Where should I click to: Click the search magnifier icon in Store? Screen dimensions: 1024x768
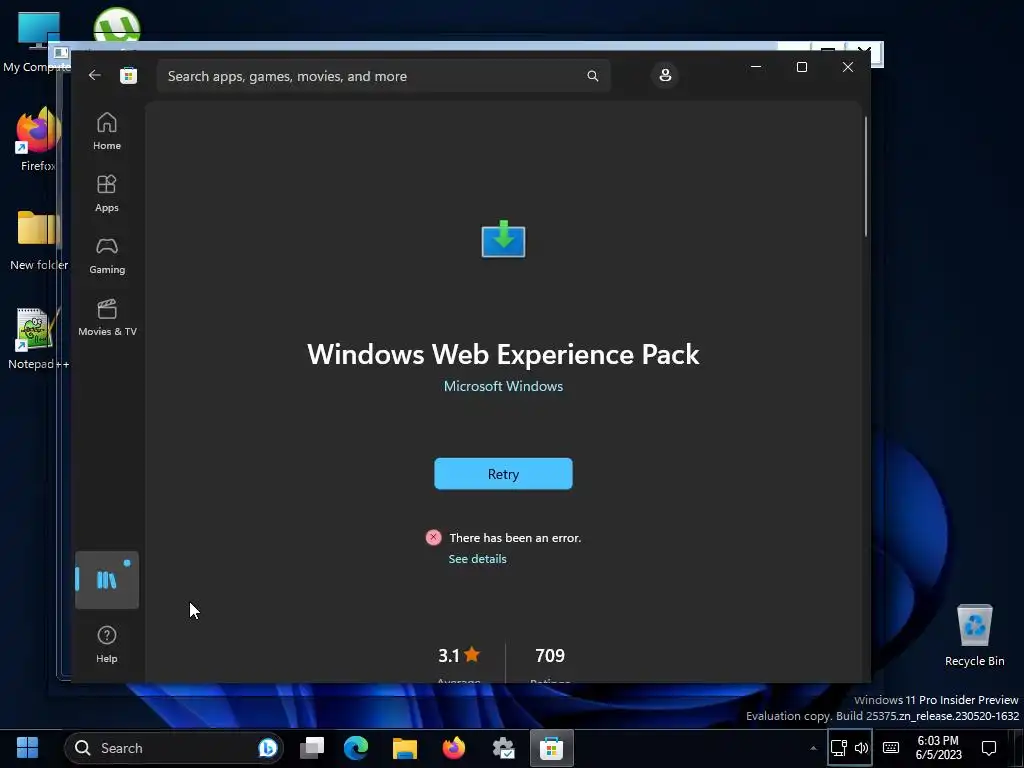(592, 76)
